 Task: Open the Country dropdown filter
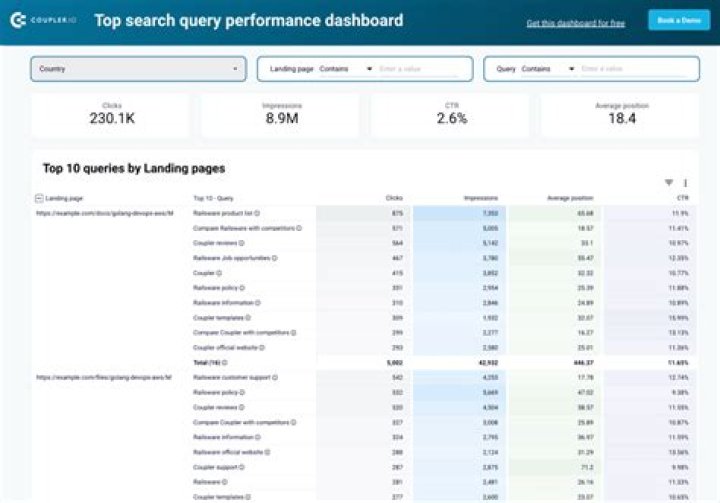139,69
